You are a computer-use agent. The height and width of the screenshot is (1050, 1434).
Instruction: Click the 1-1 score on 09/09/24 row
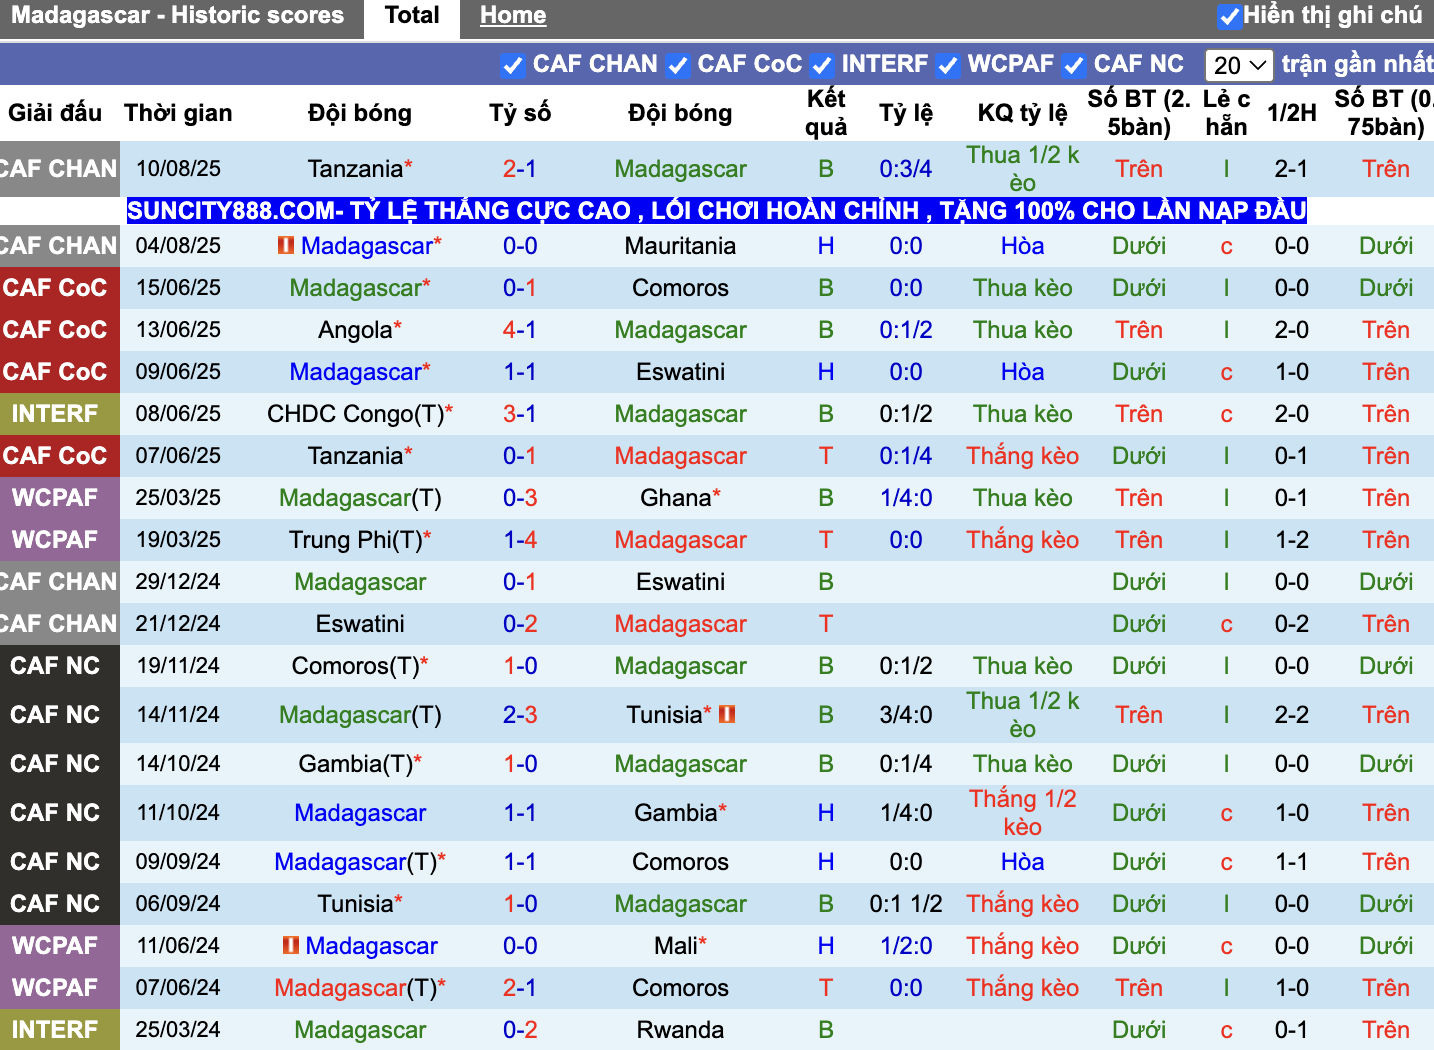[x=520, y=862]
